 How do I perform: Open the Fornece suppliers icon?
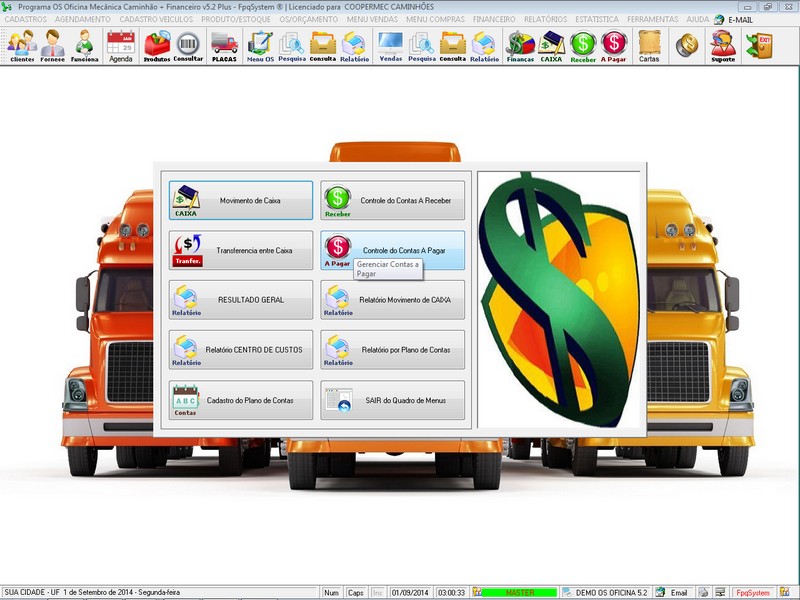click(x=53, y=46)
